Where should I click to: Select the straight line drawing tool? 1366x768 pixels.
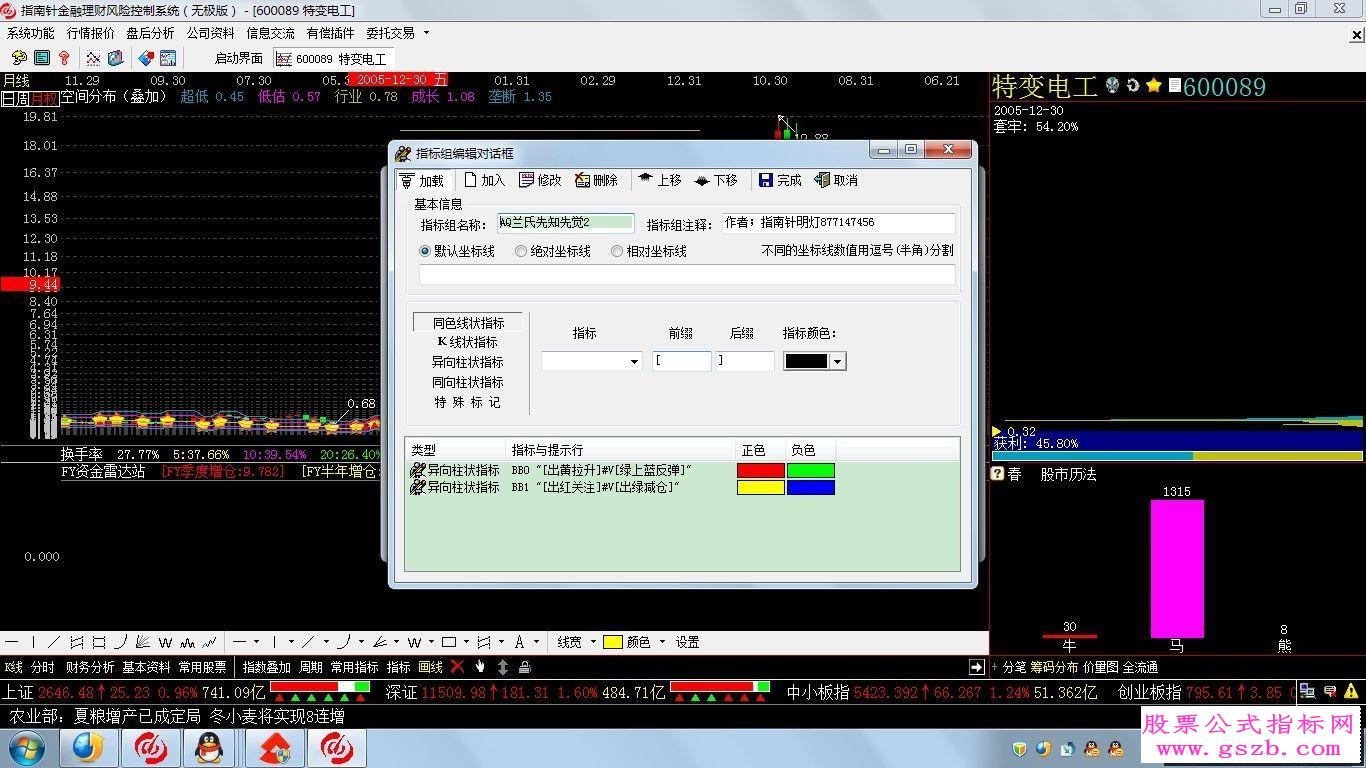coord(56,641)
